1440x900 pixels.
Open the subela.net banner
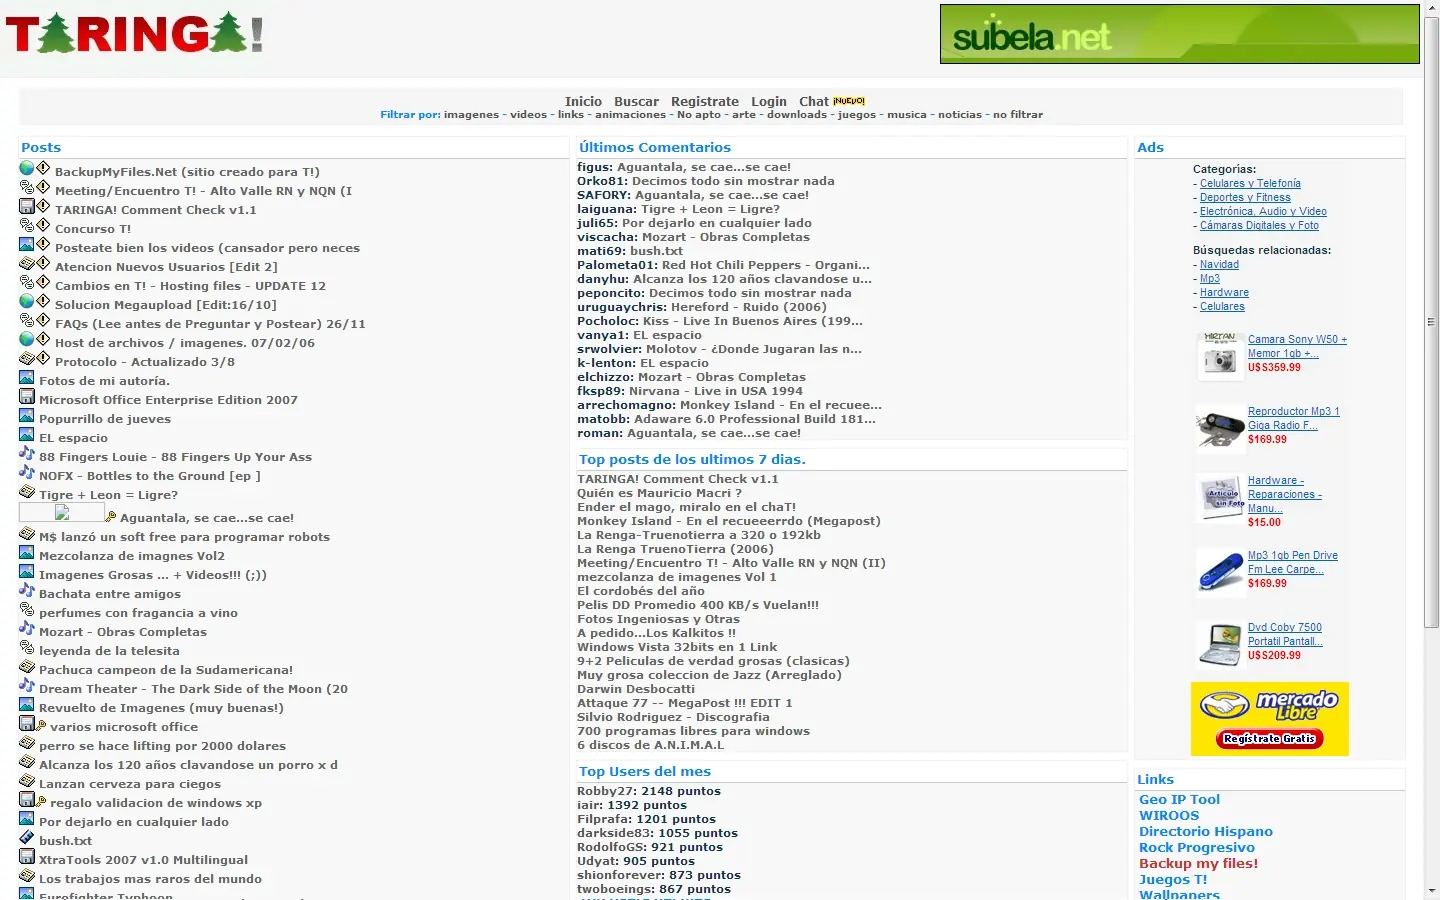click(x=1179, y=34)
